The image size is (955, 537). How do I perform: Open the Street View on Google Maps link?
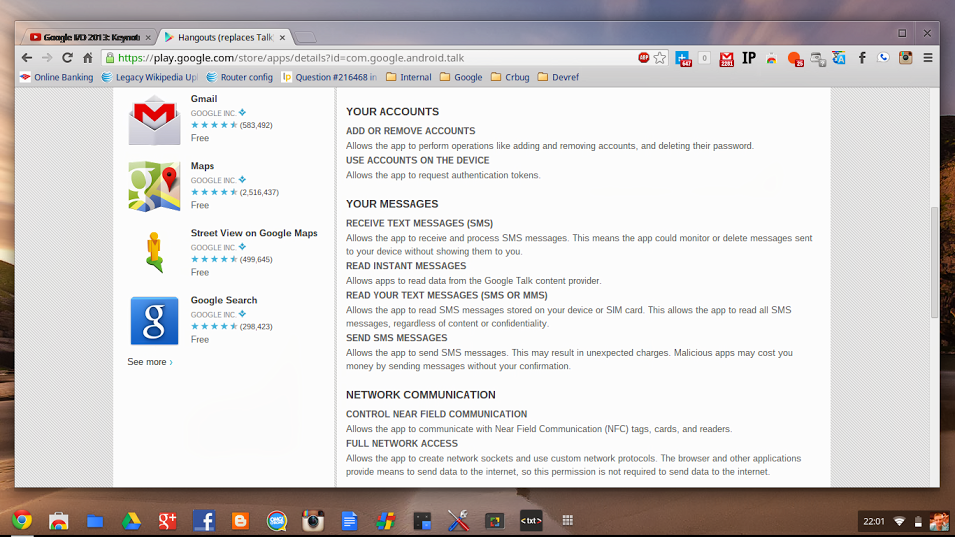254,233
